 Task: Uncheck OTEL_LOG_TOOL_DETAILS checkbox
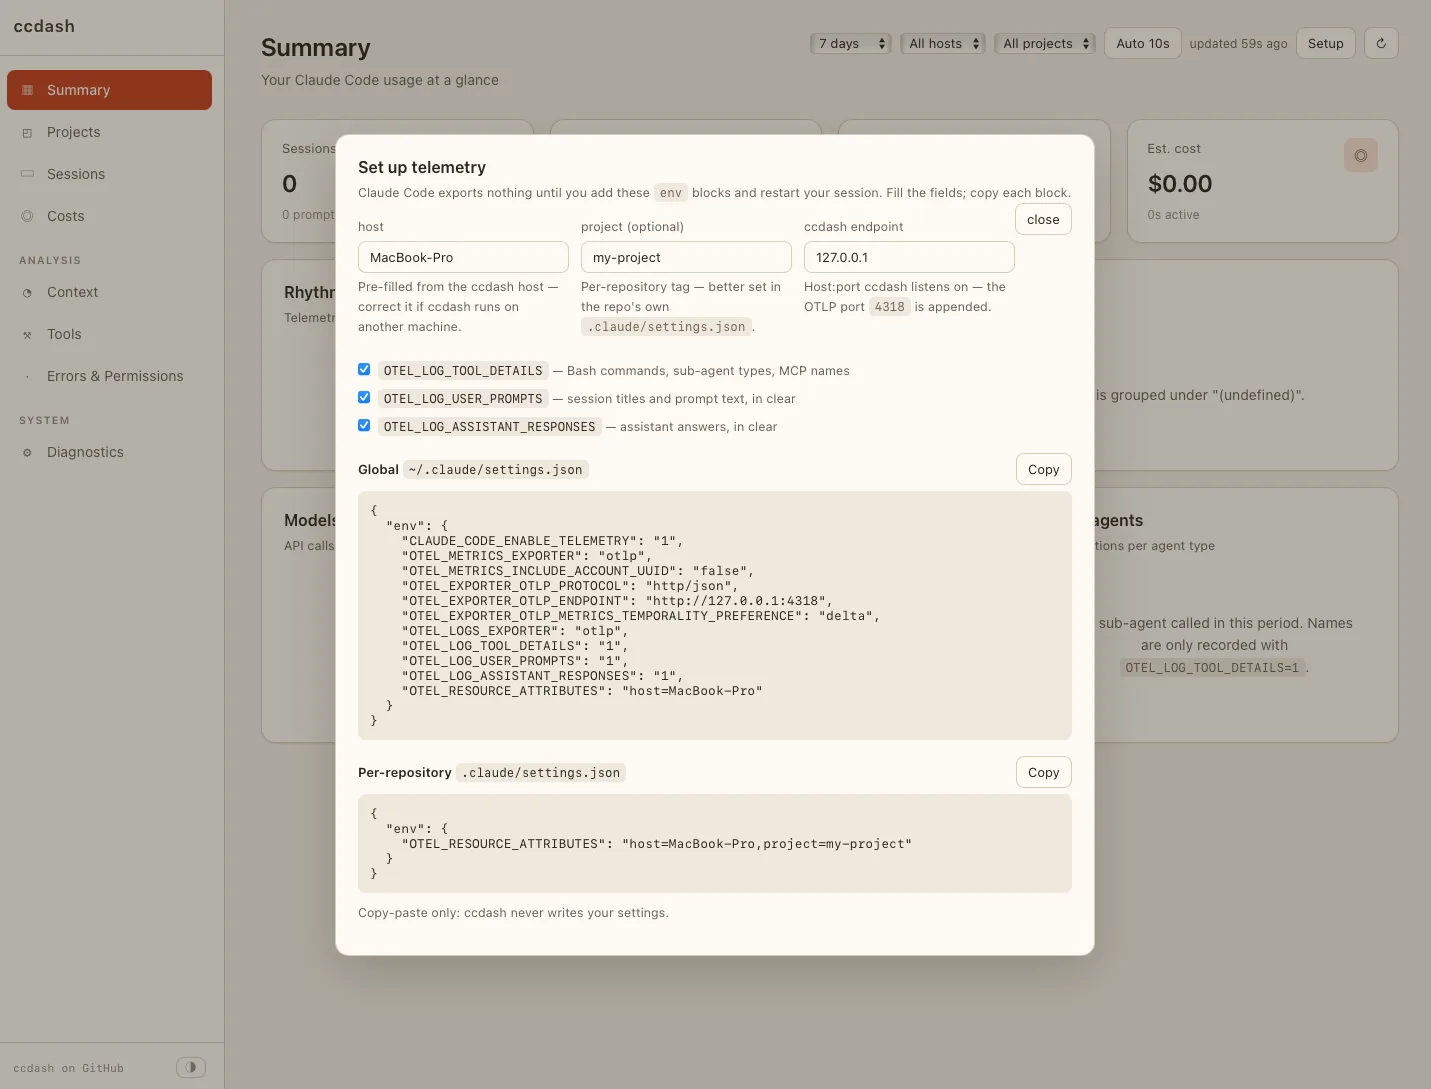(x=364, y=369)
